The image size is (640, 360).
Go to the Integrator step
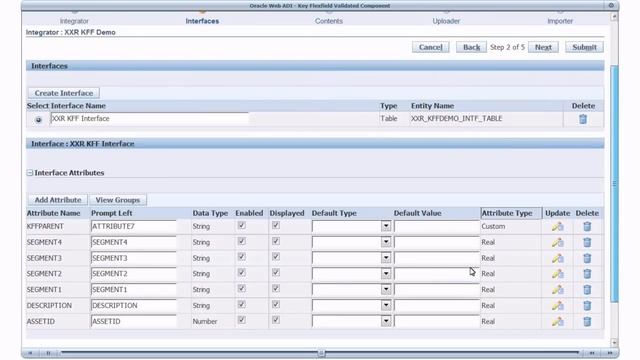click(74, 21)
